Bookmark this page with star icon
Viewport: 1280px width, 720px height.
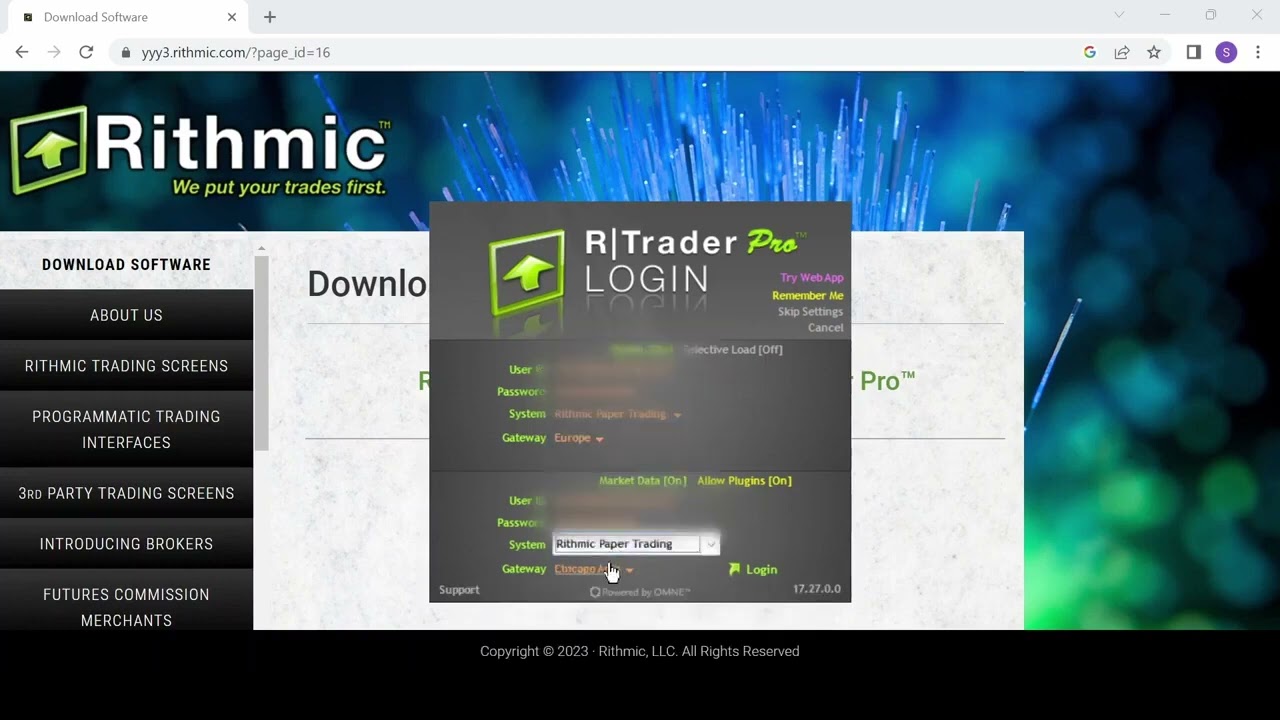(x=1154, y=52)
